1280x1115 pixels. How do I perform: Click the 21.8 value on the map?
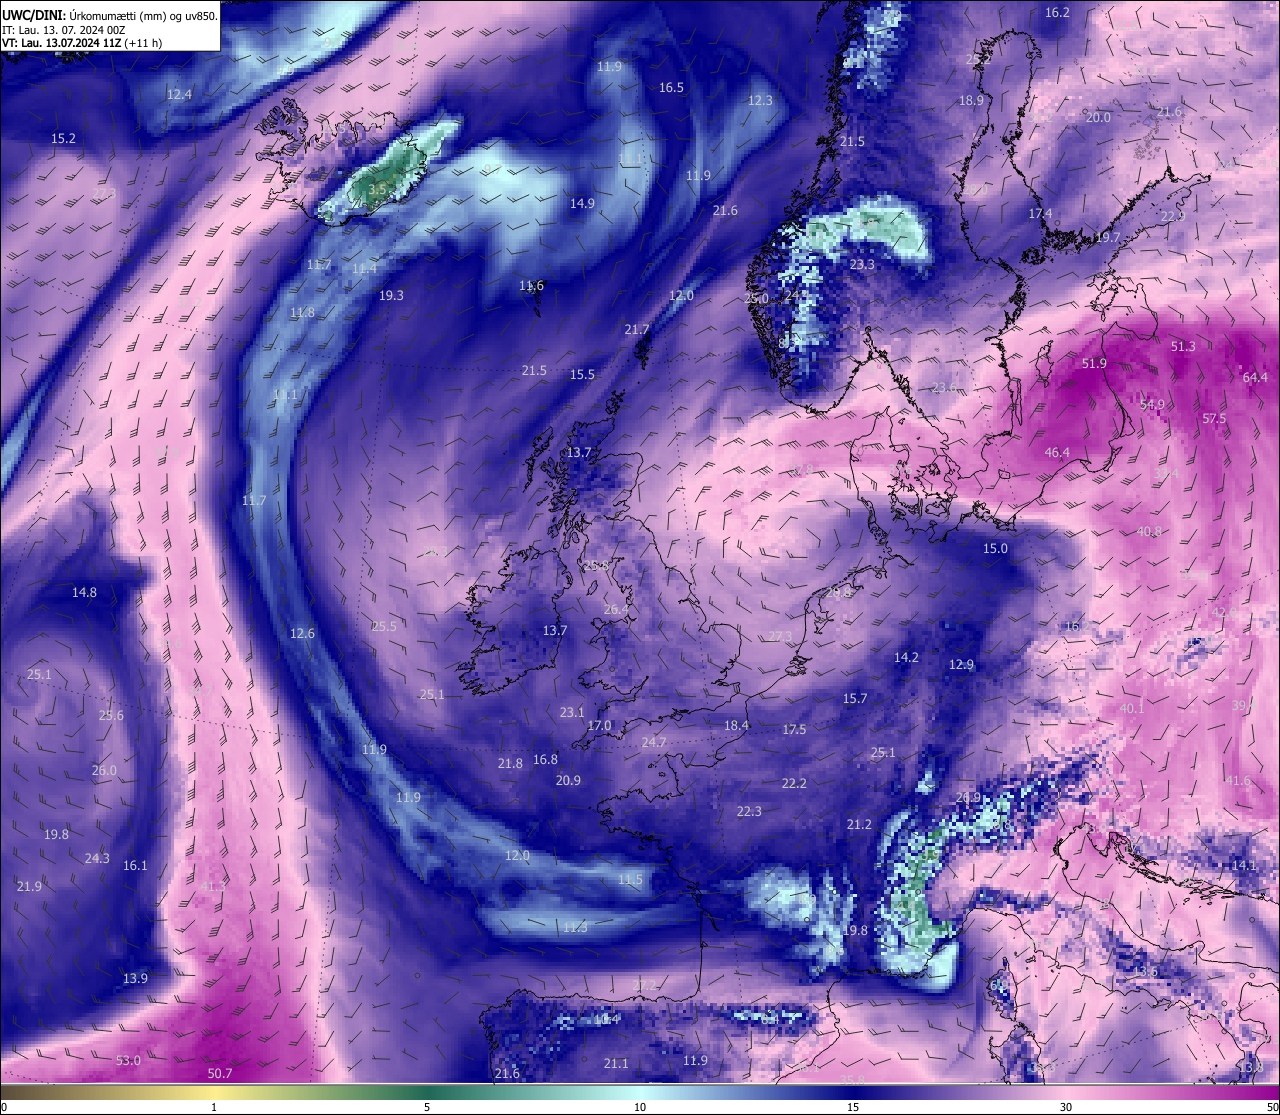[x=510, y=763]
